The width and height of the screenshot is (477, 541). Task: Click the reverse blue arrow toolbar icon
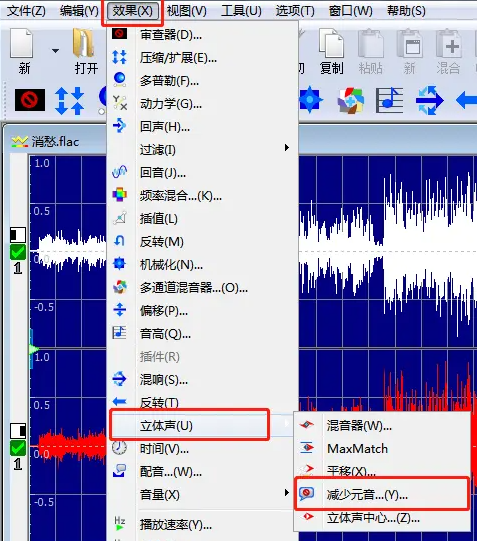(466, 100)
